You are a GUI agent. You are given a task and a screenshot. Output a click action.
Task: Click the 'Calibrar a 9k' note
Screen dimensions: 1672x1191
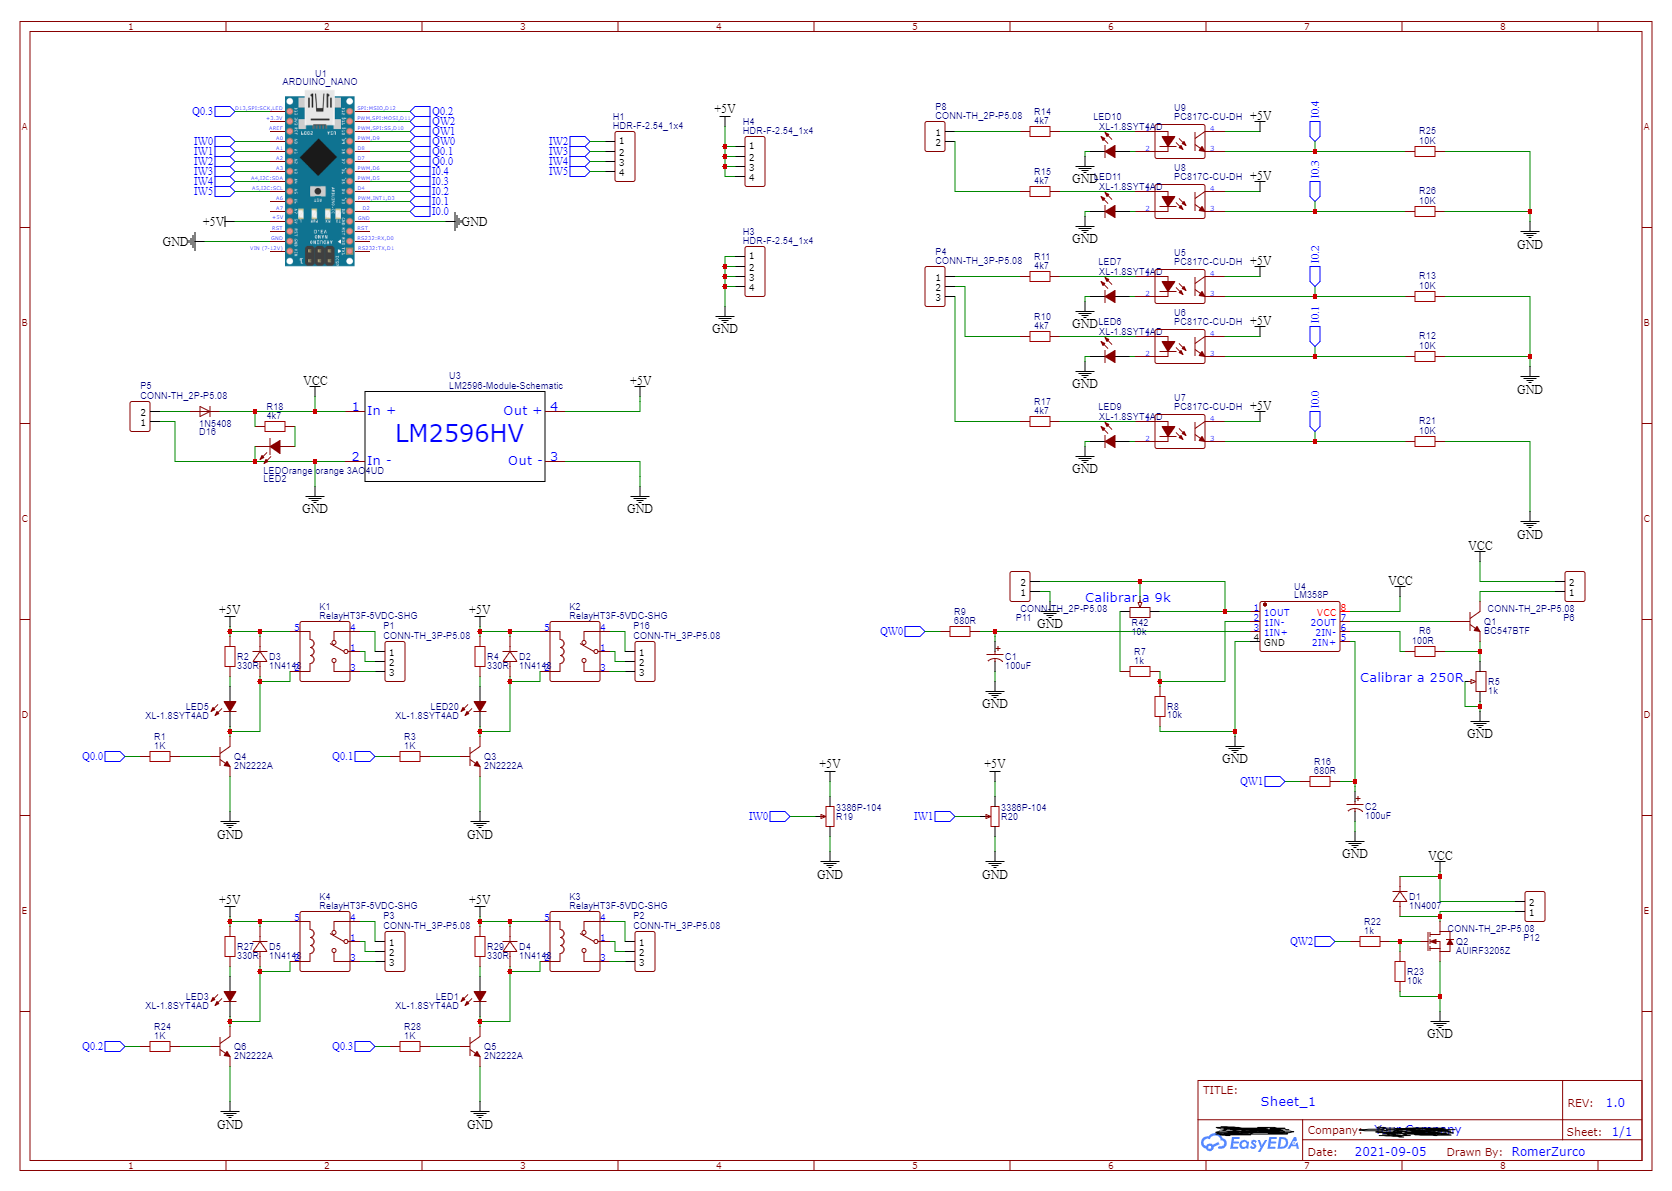[1127, 597]
